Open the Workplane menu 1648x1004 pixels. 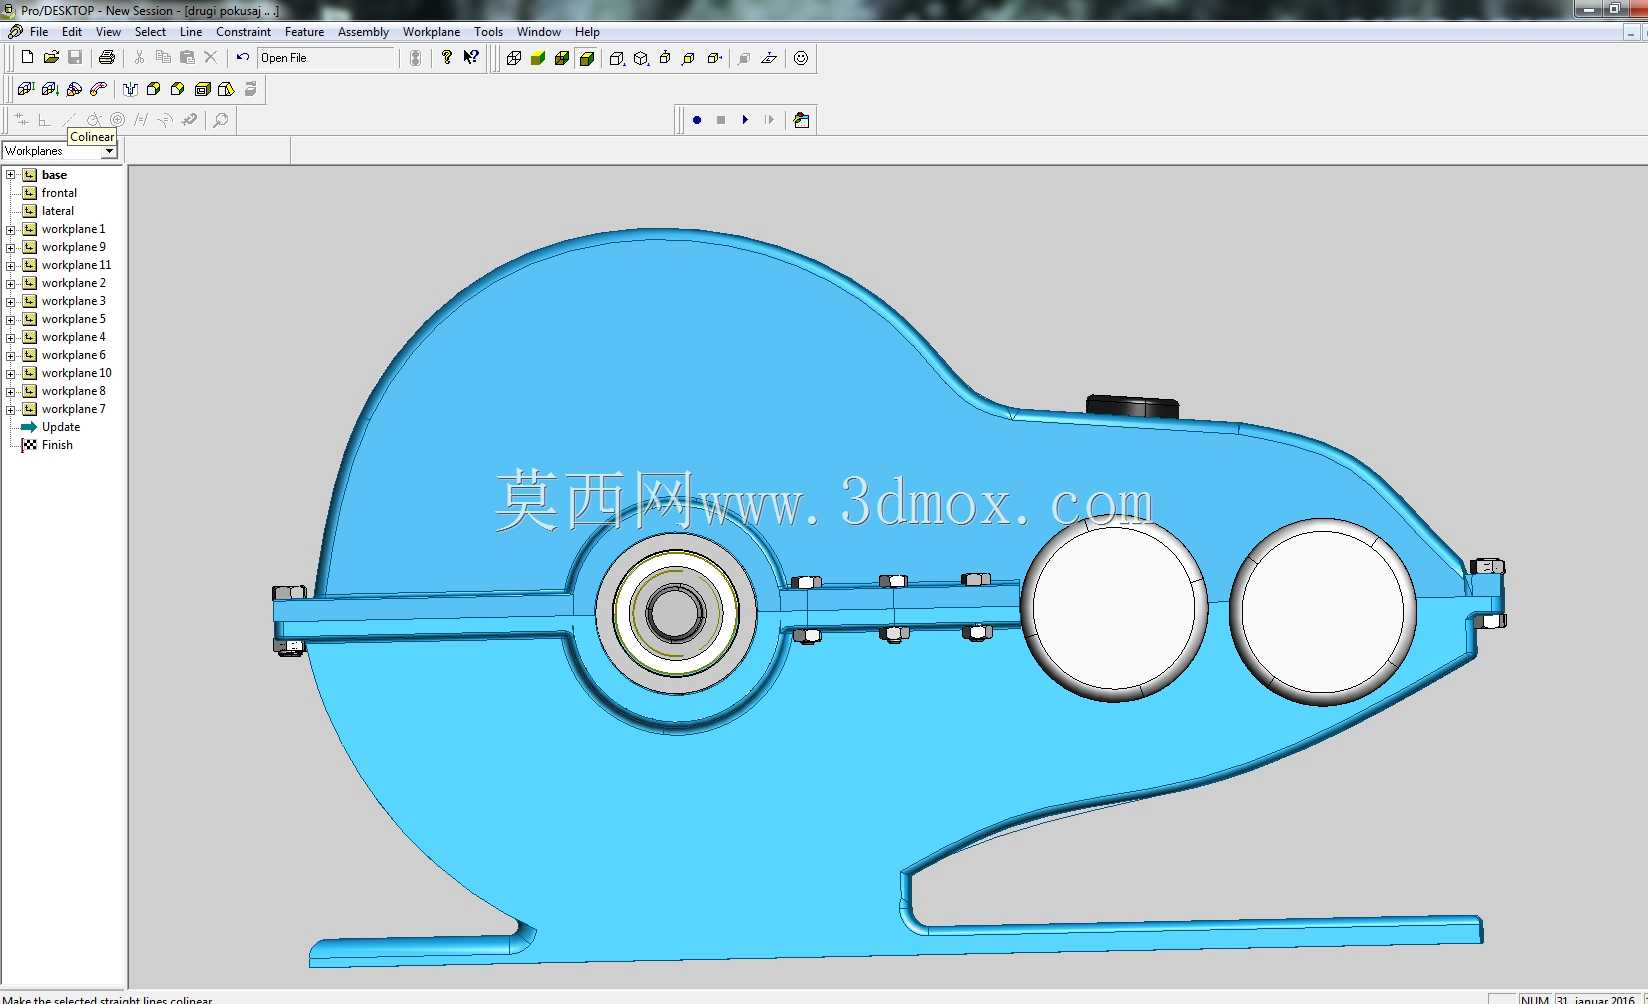coord(431,32)
